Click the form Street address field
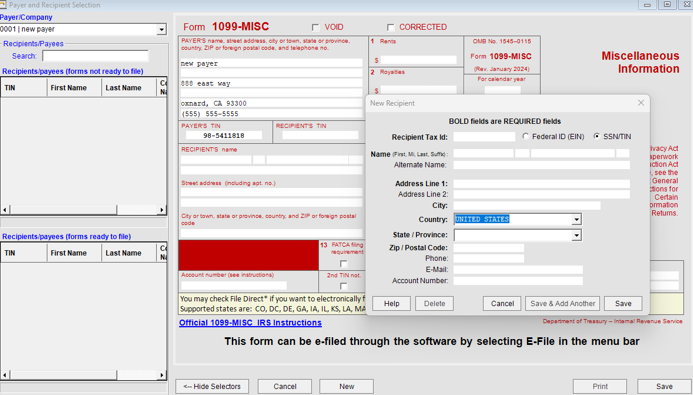Viewport: 693px width, 395px height. [x=271, y=192]
